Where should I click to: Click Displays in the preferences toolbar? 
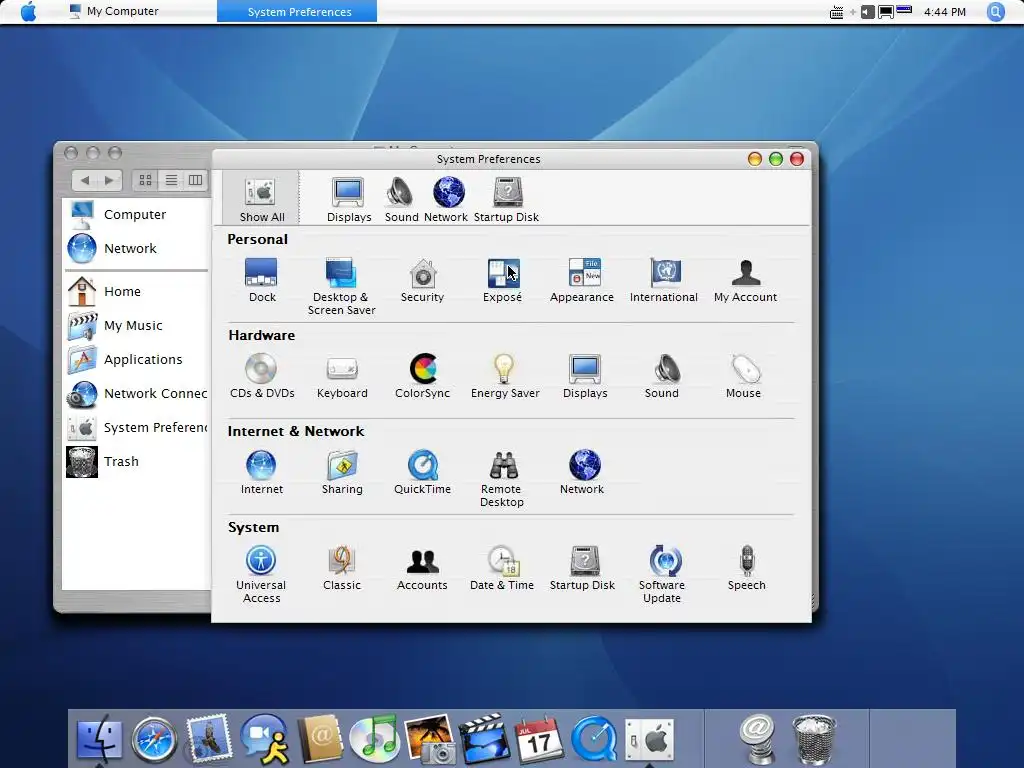[x=349, y=199]
